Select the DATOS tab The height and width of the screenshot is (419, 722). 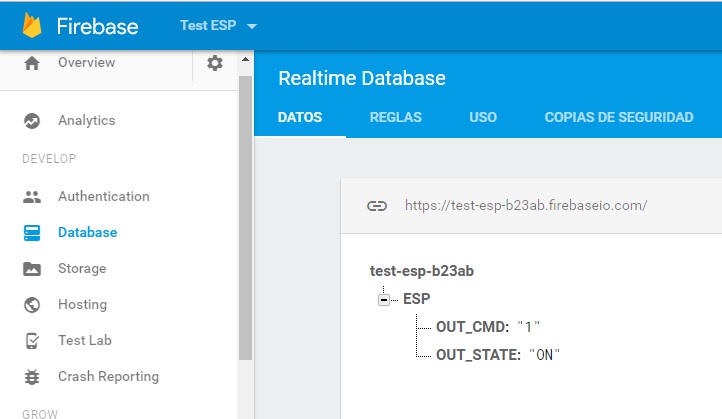point(300,117)
